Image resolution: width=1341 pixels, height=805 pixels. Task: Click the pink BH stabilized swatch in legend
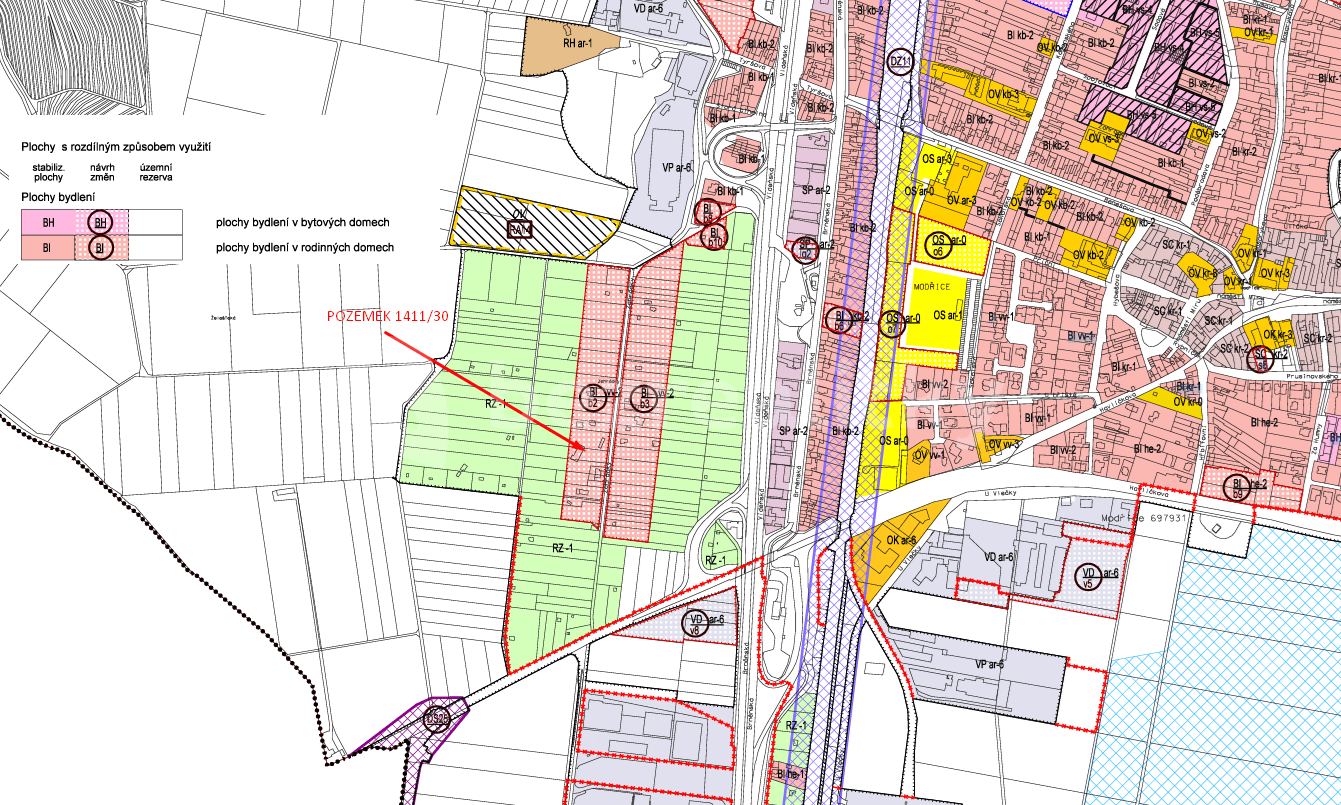[47, 222]
